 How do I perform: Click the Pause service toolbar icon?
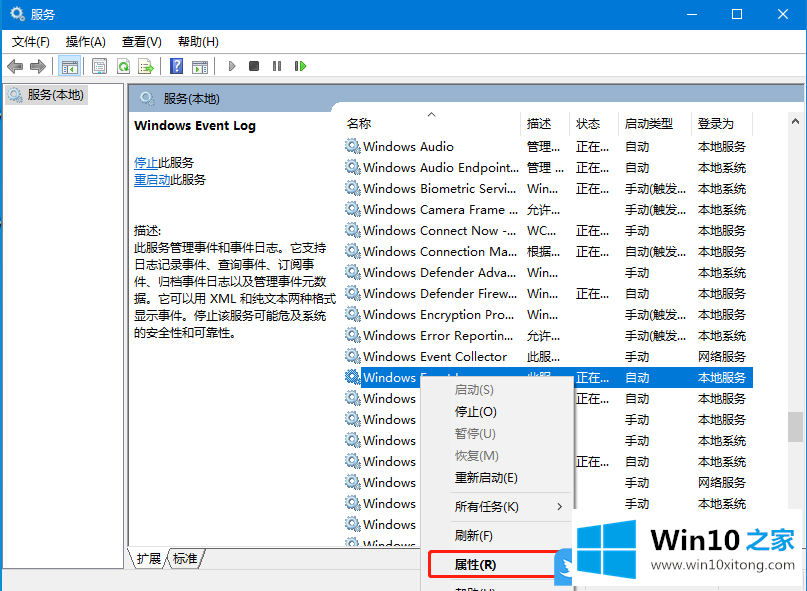(277, 66)
